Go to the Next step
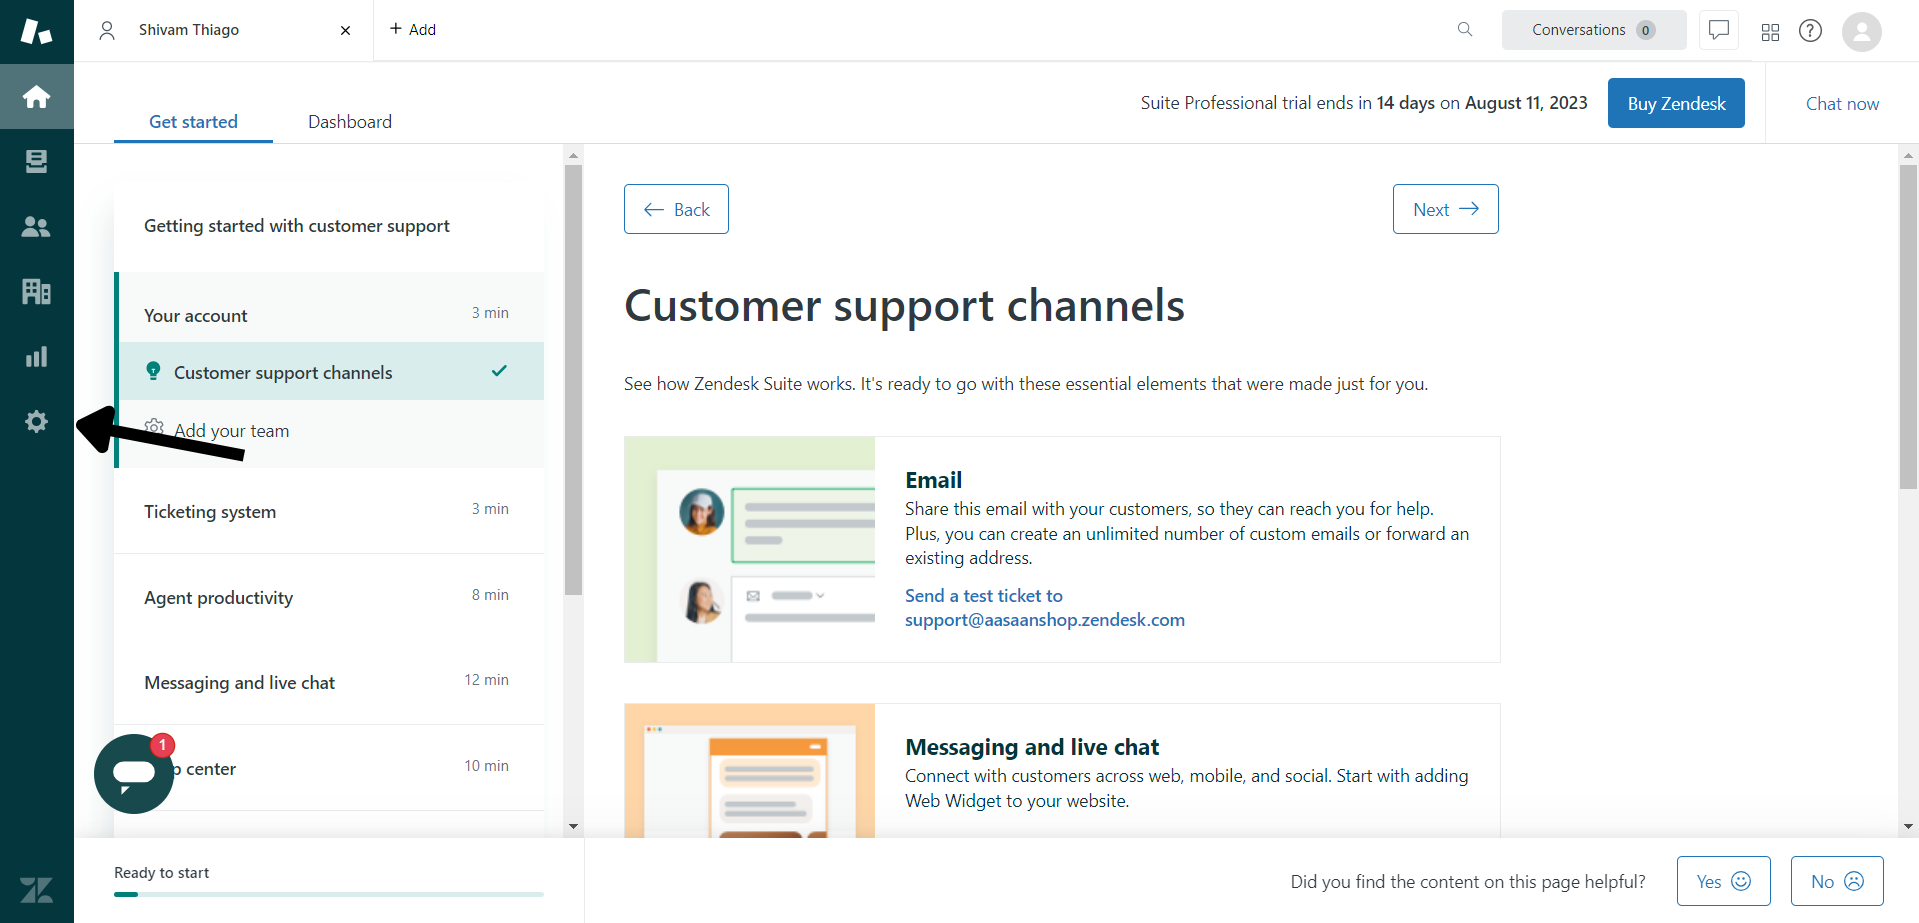Screen dimensions: 1919x923 point(1446,209)
